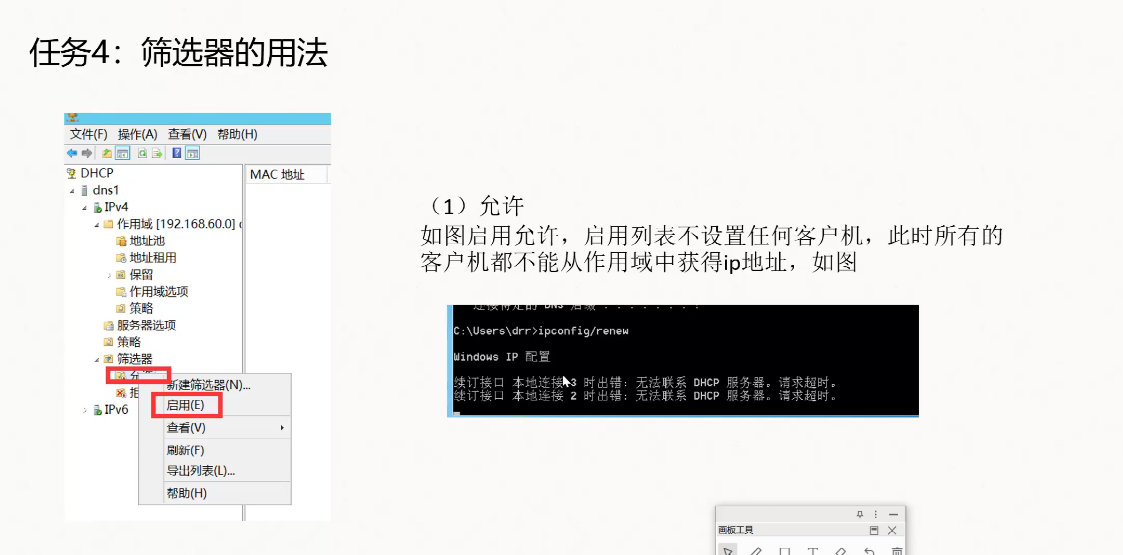Expand the 保留 node arrow
The height and width of the screenshot is (555, 1123).
click(109, 275)
